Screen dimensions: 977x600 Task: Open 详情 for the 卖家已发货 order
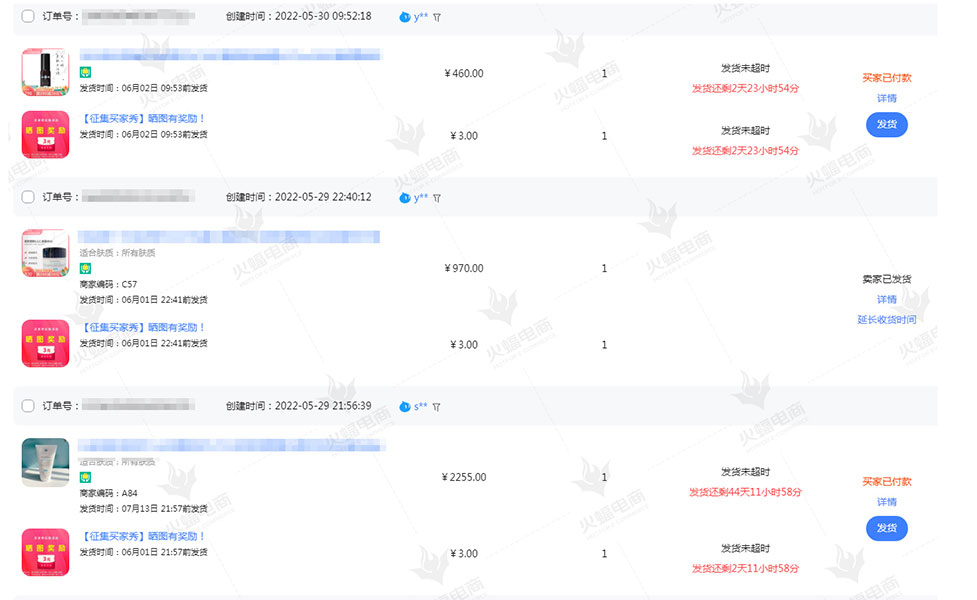click(886, 299)
